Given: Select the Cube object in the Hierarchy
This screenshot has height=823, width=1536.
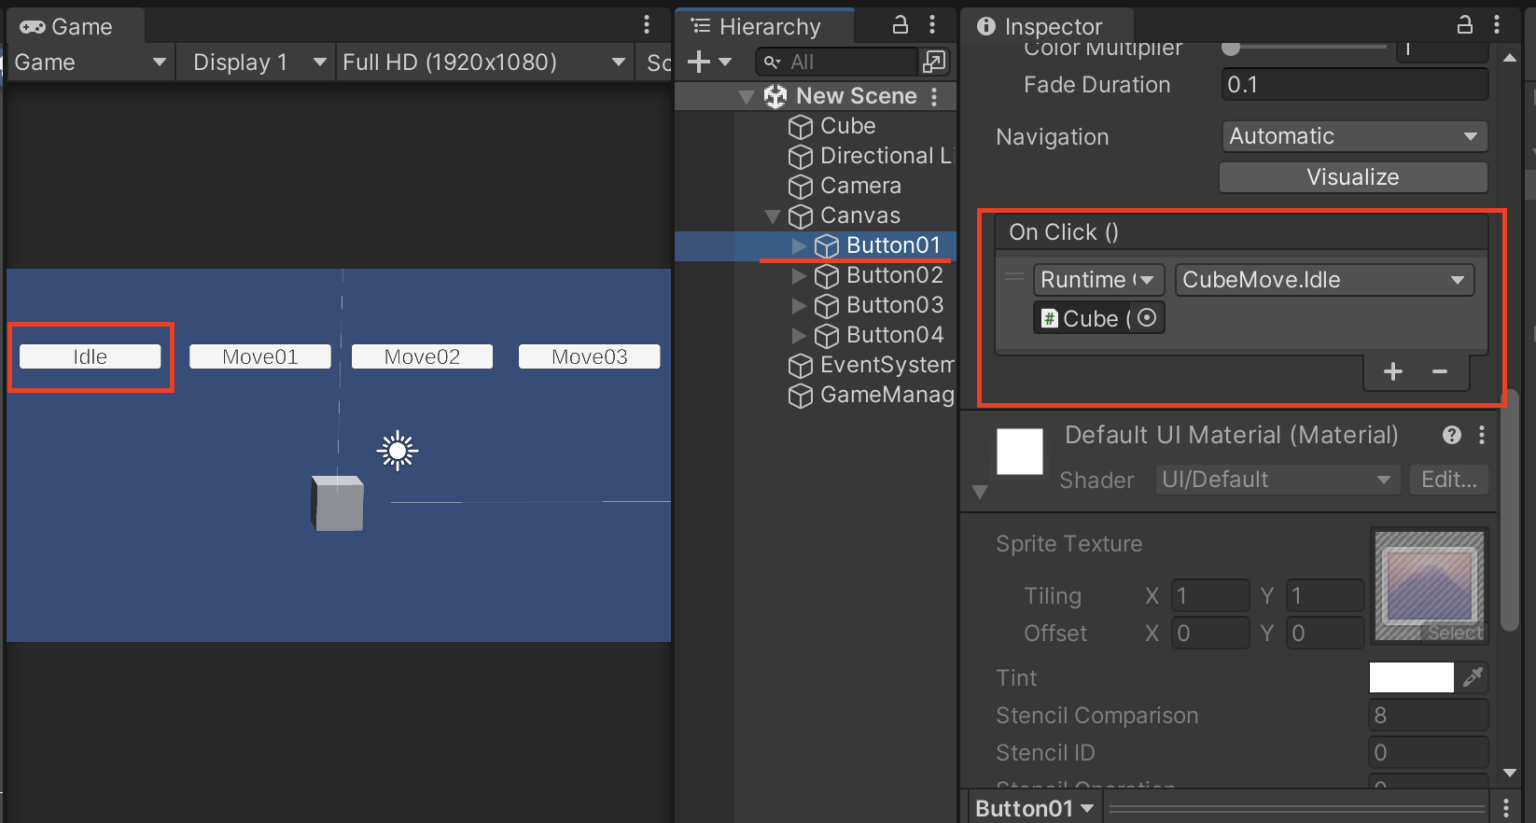Looking at the screenshot, I should pos(847,126).
